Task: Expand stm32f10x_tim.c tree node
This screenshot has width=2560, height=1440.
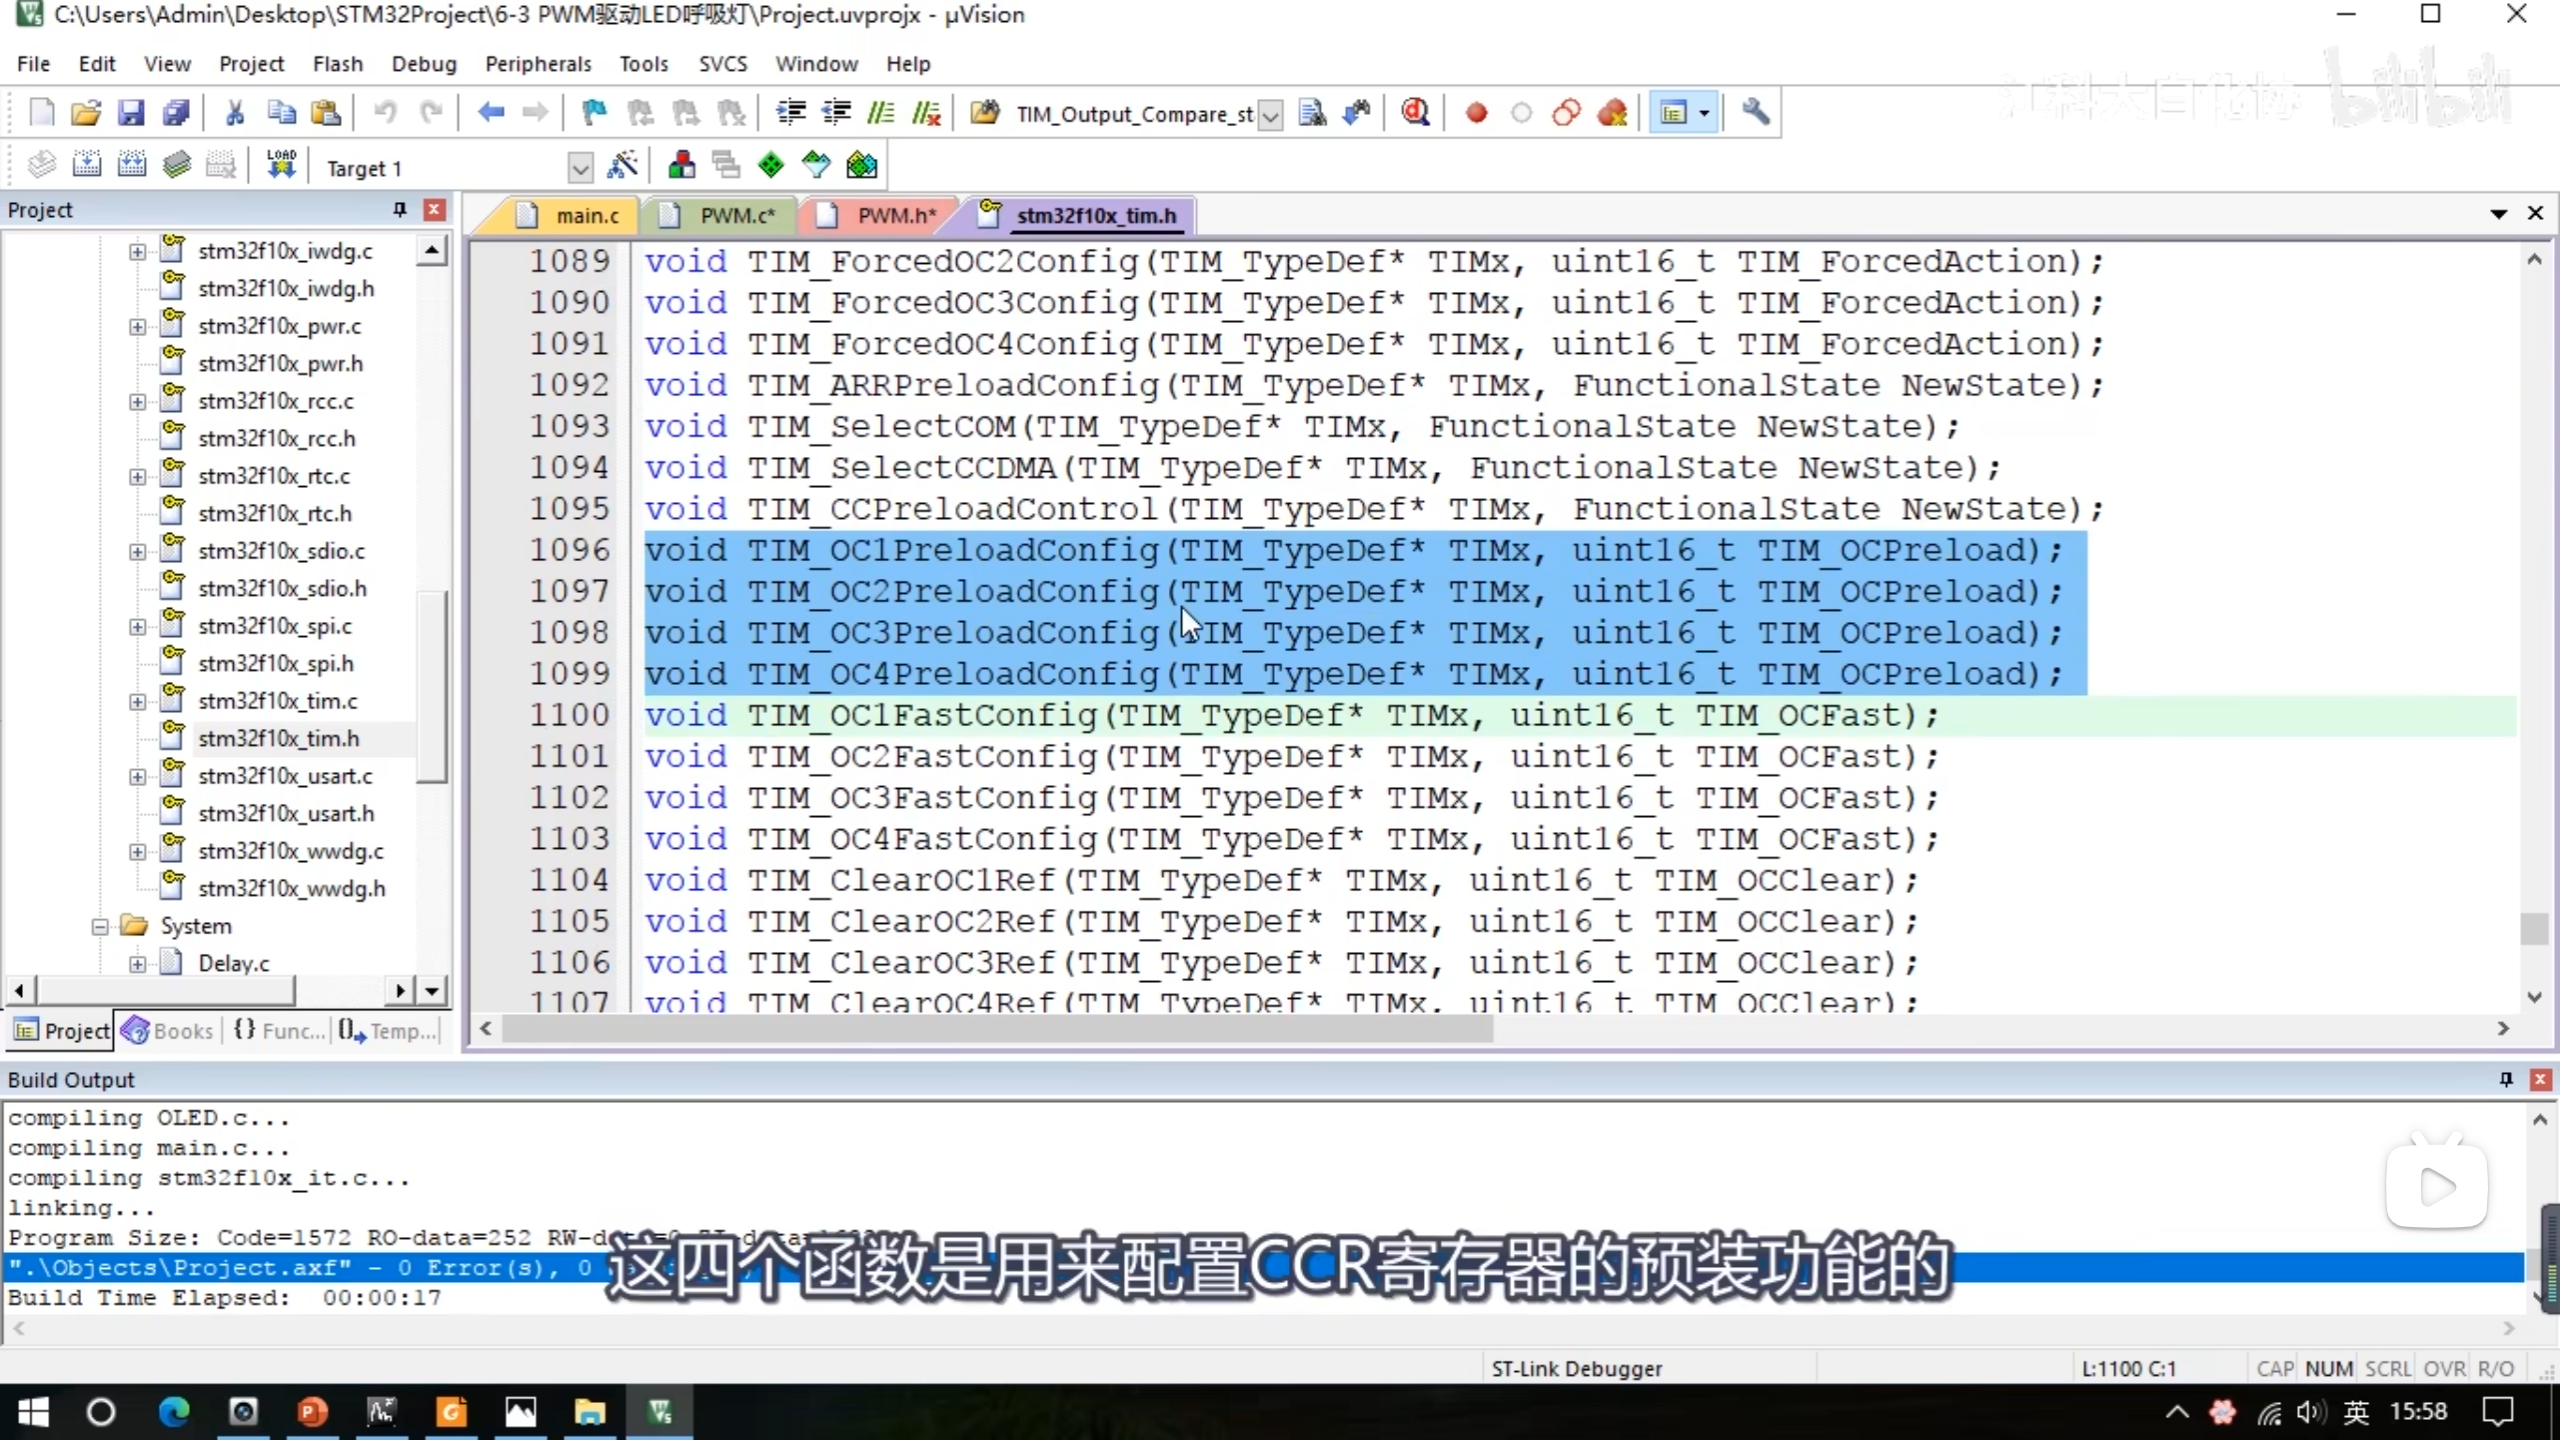Action: coord(138,701)
